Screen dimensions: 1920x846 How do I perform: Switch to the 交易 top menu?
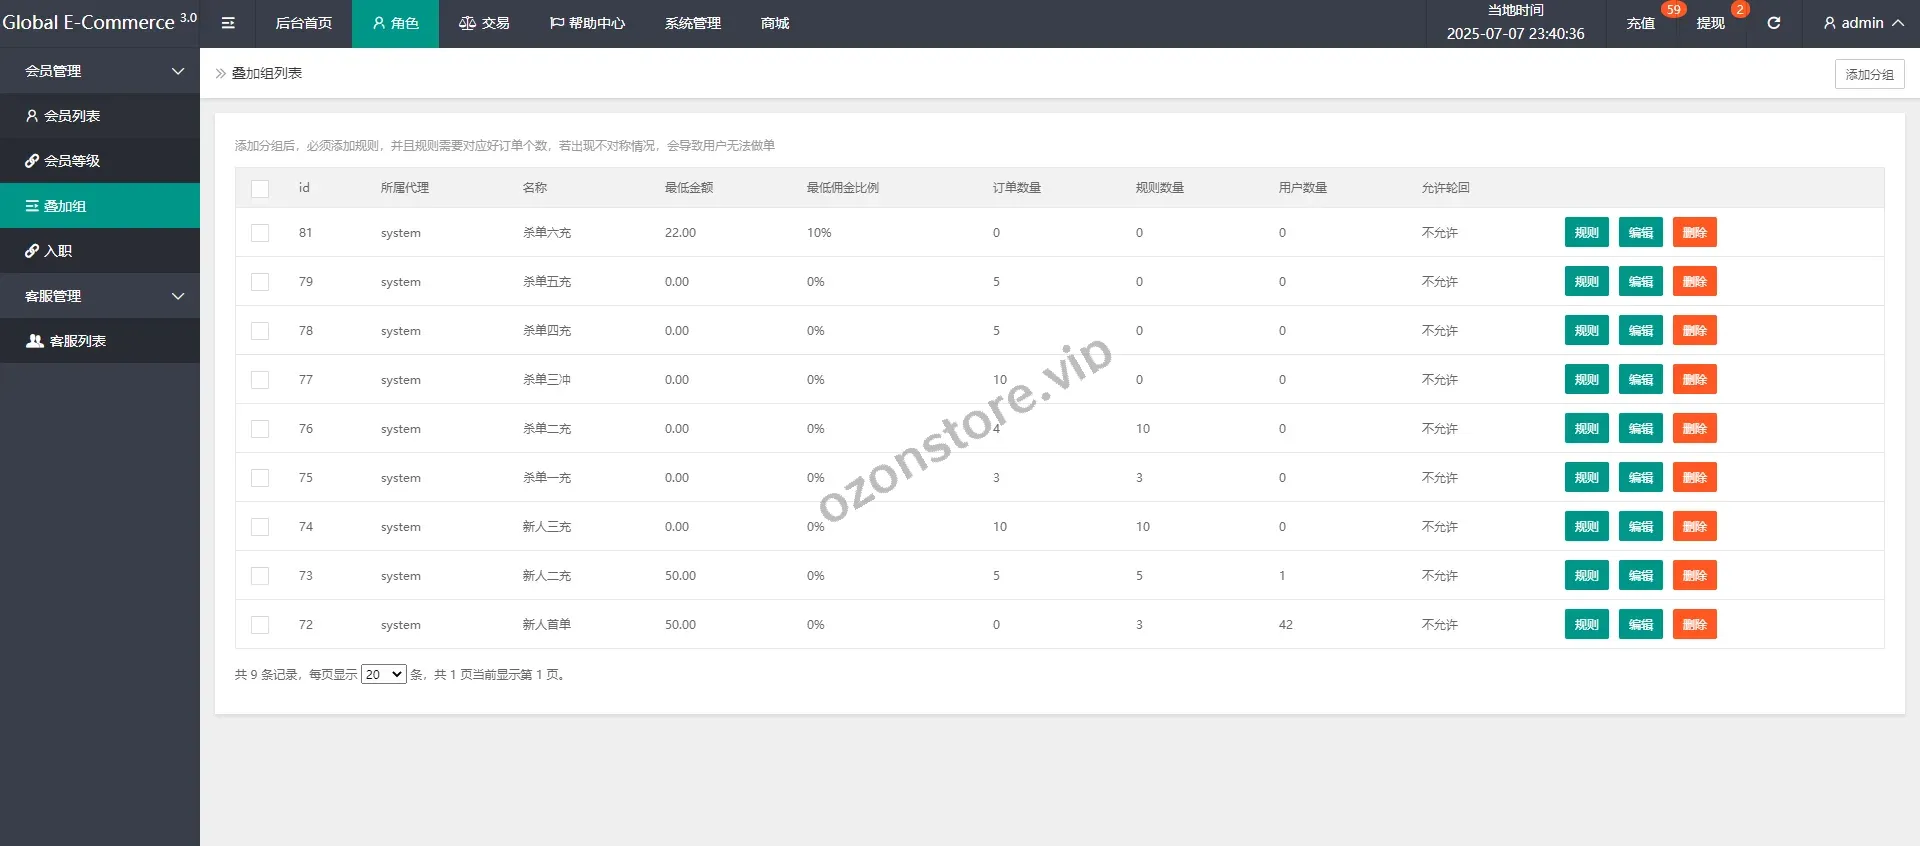pyautogui.click(x=484, y=23)
